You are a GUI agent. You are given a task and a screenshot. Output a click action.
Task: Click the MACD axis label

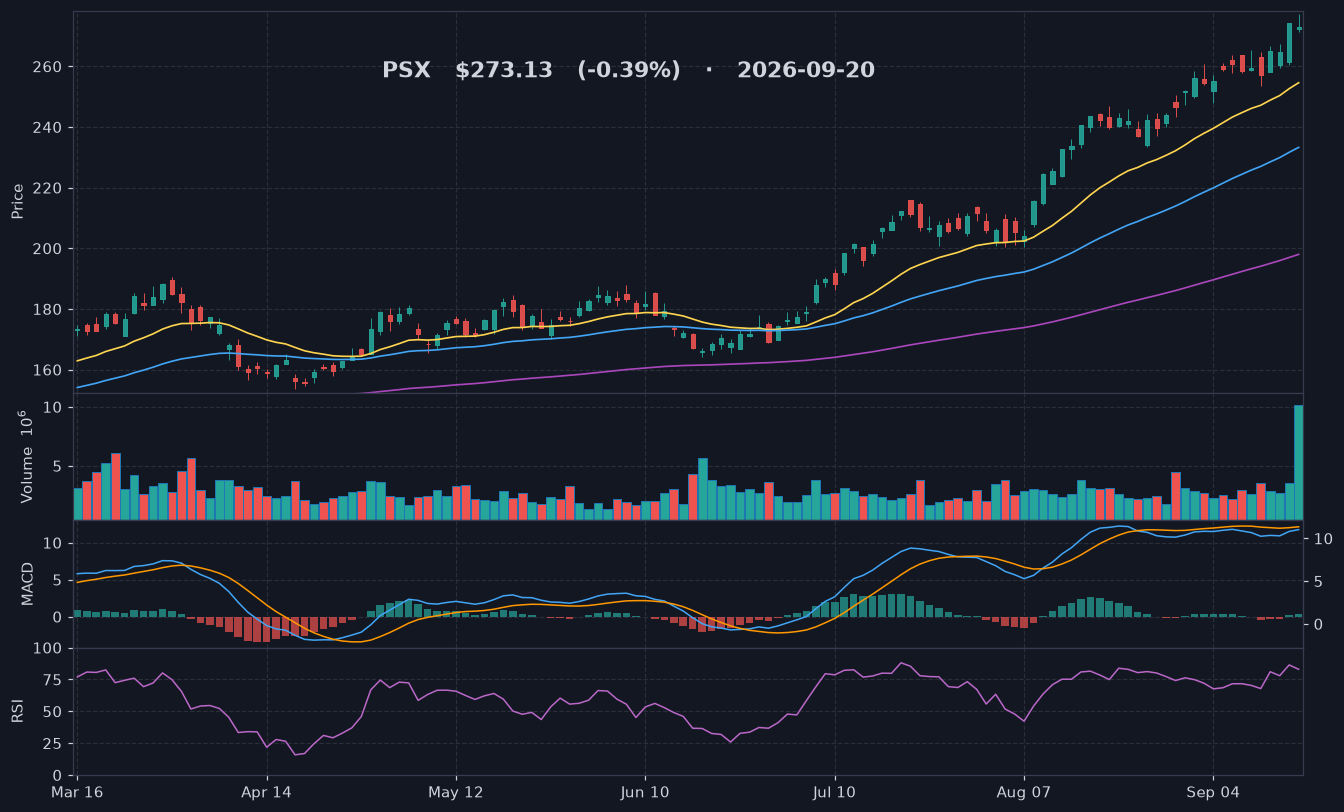click(x=27, y=583)
